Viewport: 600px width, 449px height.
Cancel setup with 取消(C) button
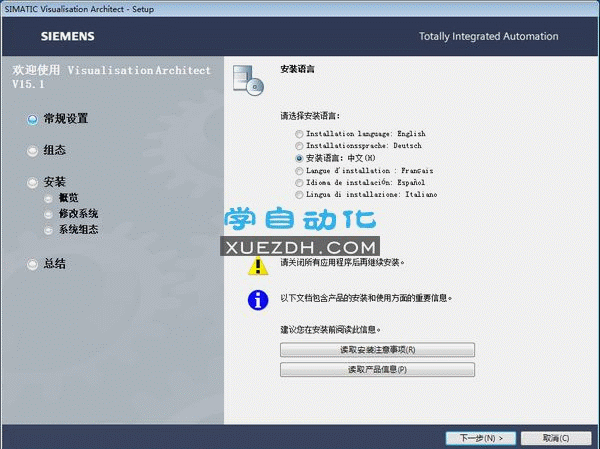[x=556, y=438]
